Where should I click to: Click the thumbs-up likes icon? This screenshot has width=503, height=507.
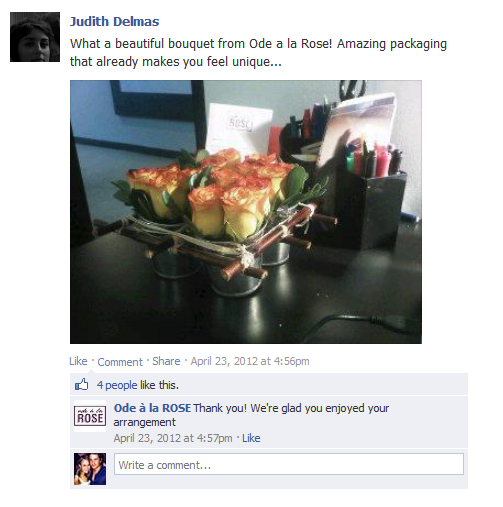[82, 385]
